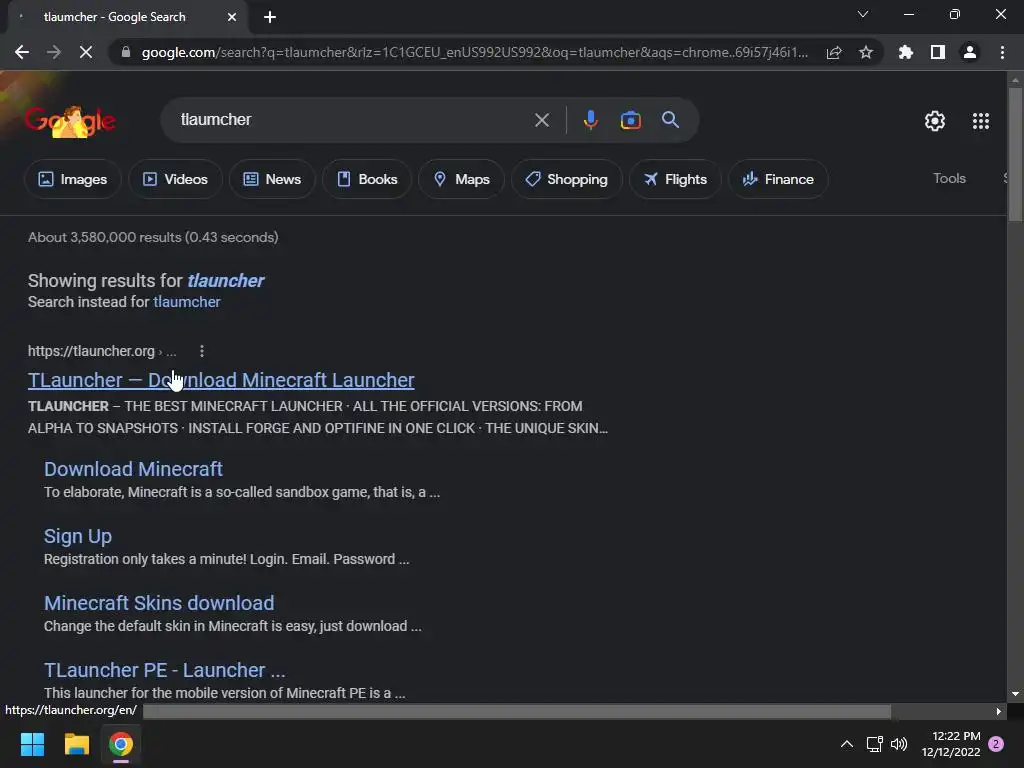
Task: Go back to the previous page
Action: pos(22,52)
